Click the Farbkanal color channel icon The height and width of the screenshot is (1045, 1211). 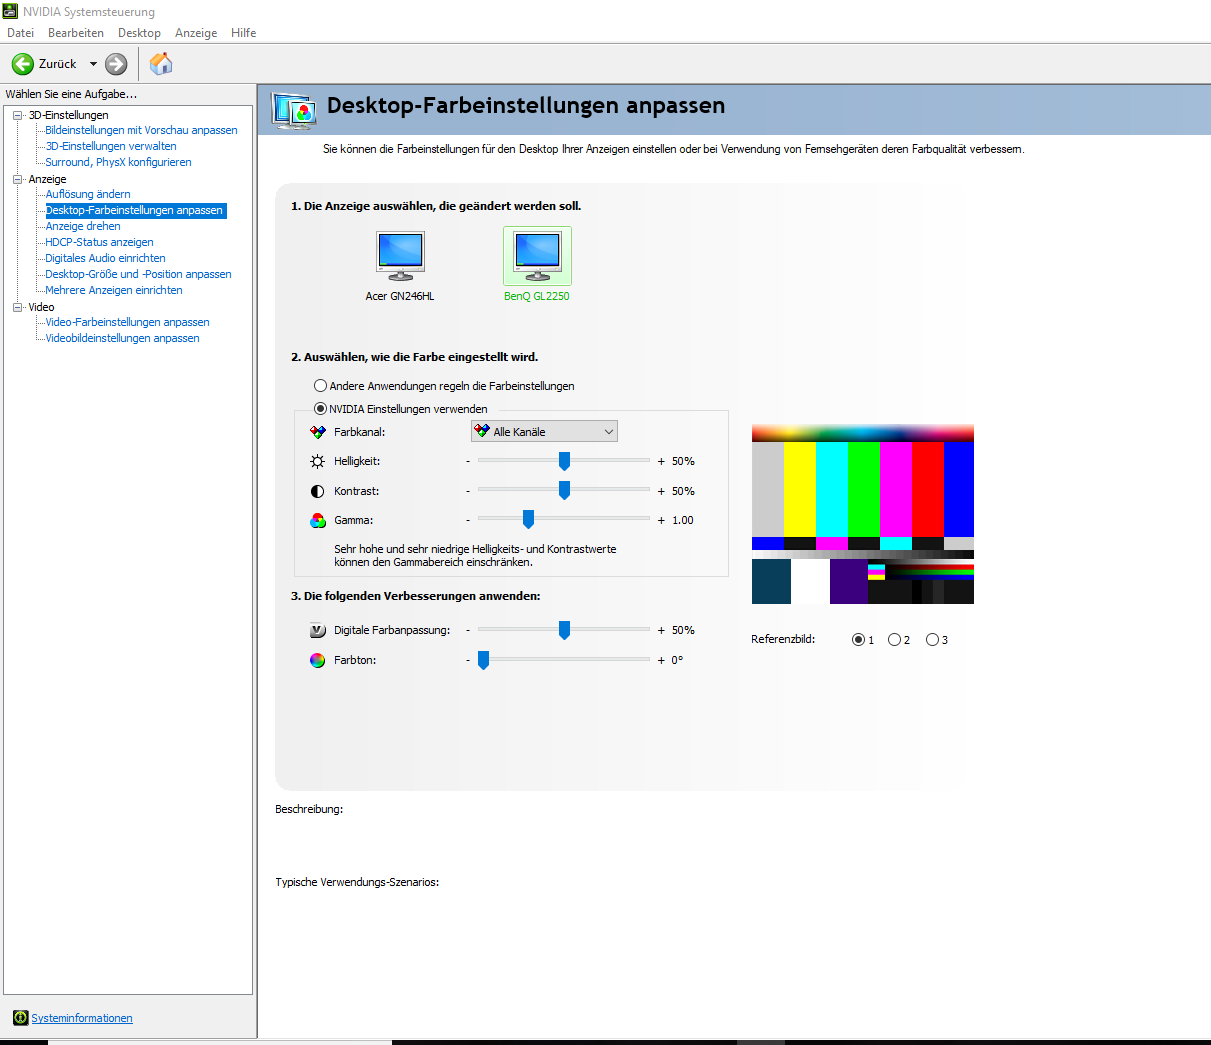(318, 432)
